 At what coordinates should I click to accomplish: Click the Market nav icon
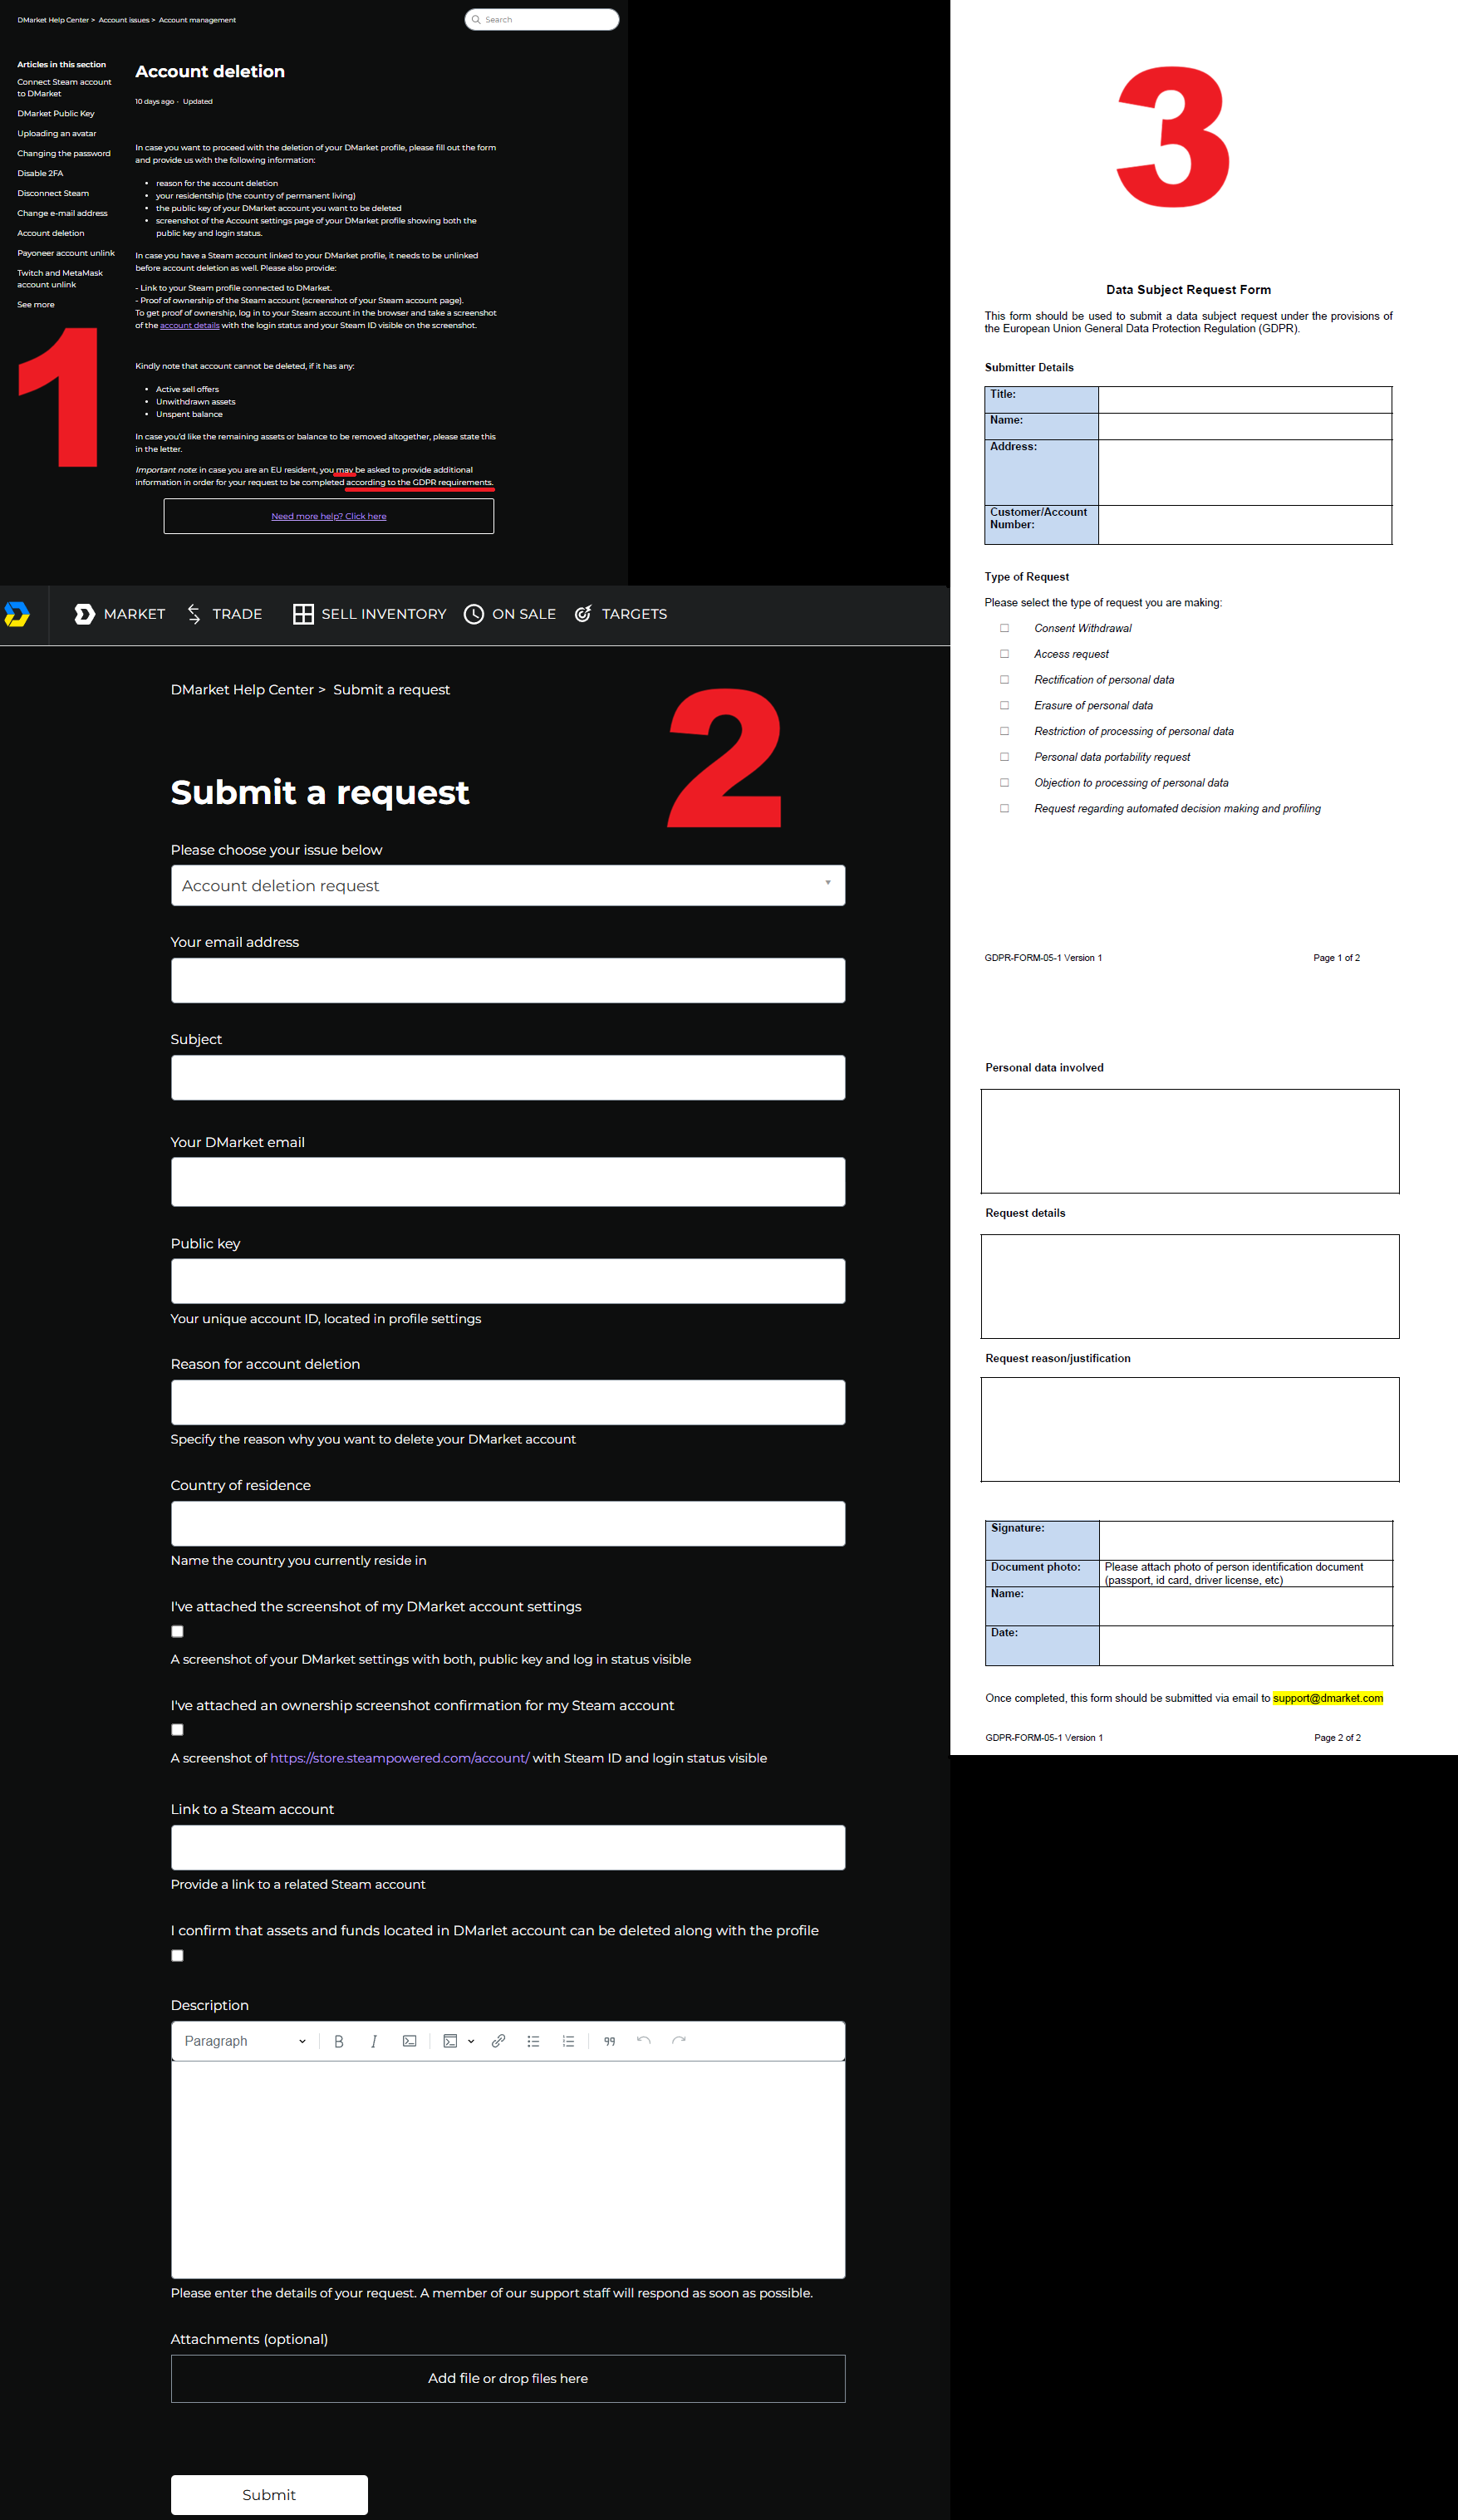[x=85, y=614]
